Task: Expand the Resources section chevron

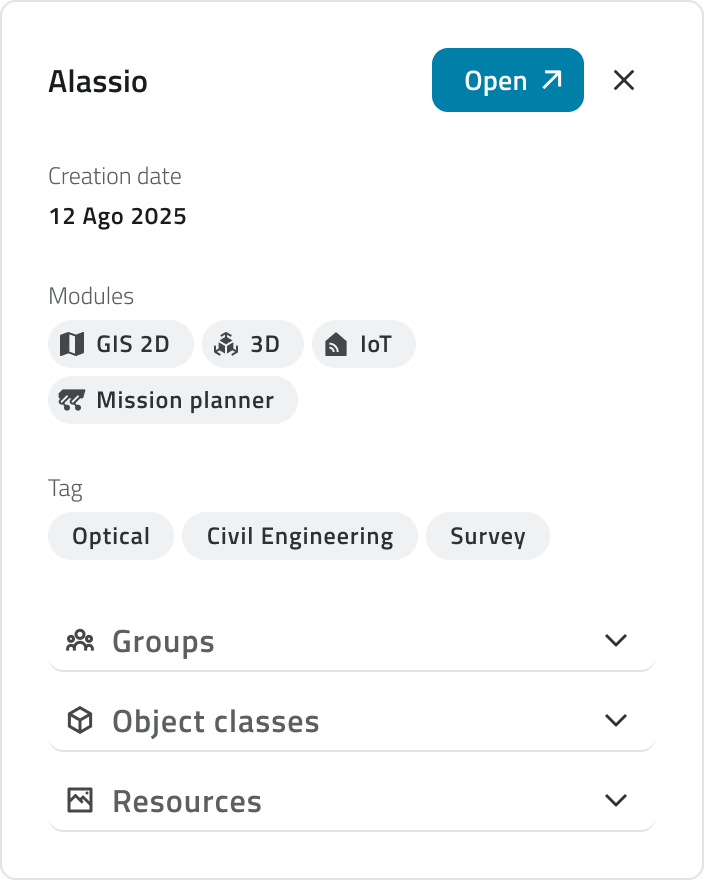Action: [x=616, y=800]
